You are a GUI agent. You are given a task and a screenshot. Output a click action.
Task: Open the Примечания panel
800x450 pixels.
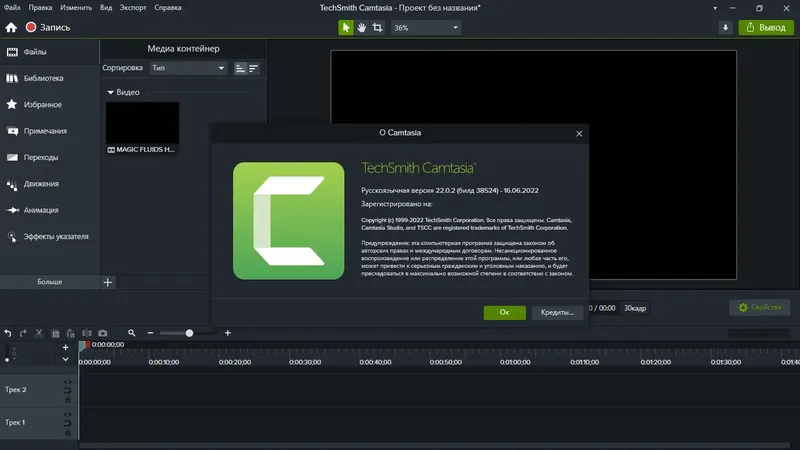click(49, 131)
